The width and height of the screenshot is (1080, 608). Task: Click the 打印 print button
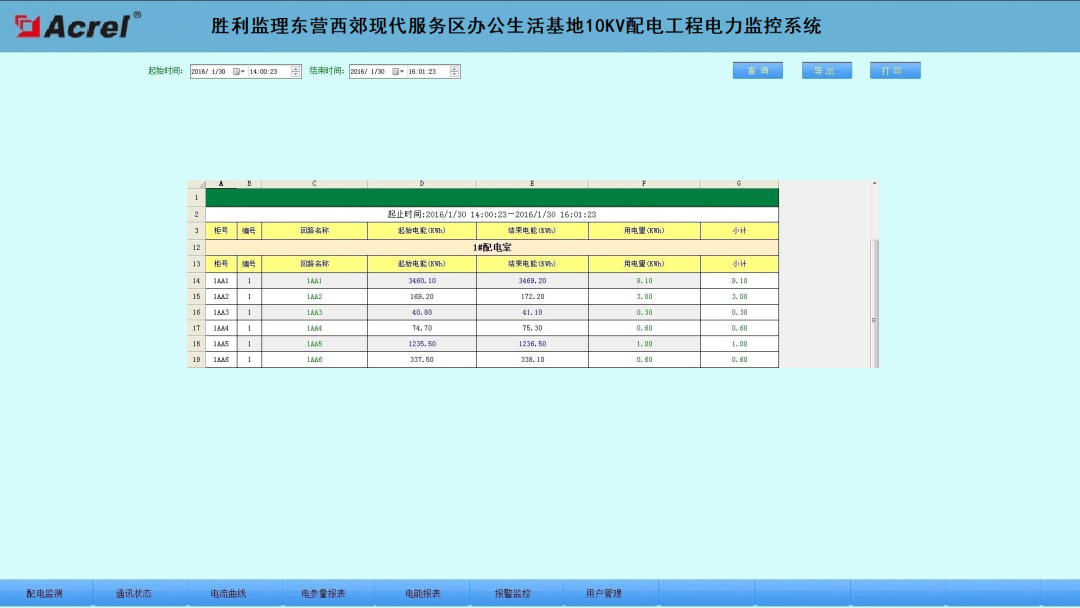click(895, 70)
